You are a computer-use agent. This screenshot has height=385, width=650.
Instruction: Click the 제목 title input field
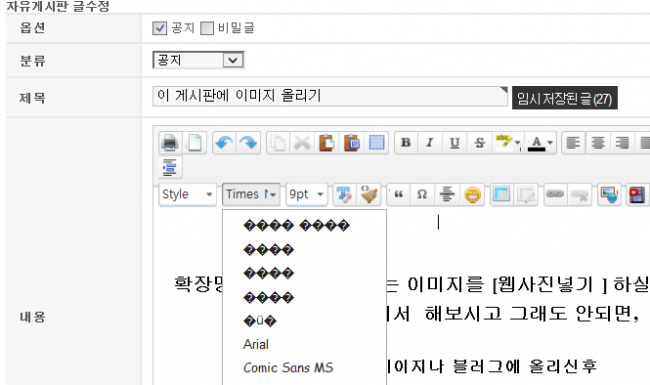pos(330,96)
